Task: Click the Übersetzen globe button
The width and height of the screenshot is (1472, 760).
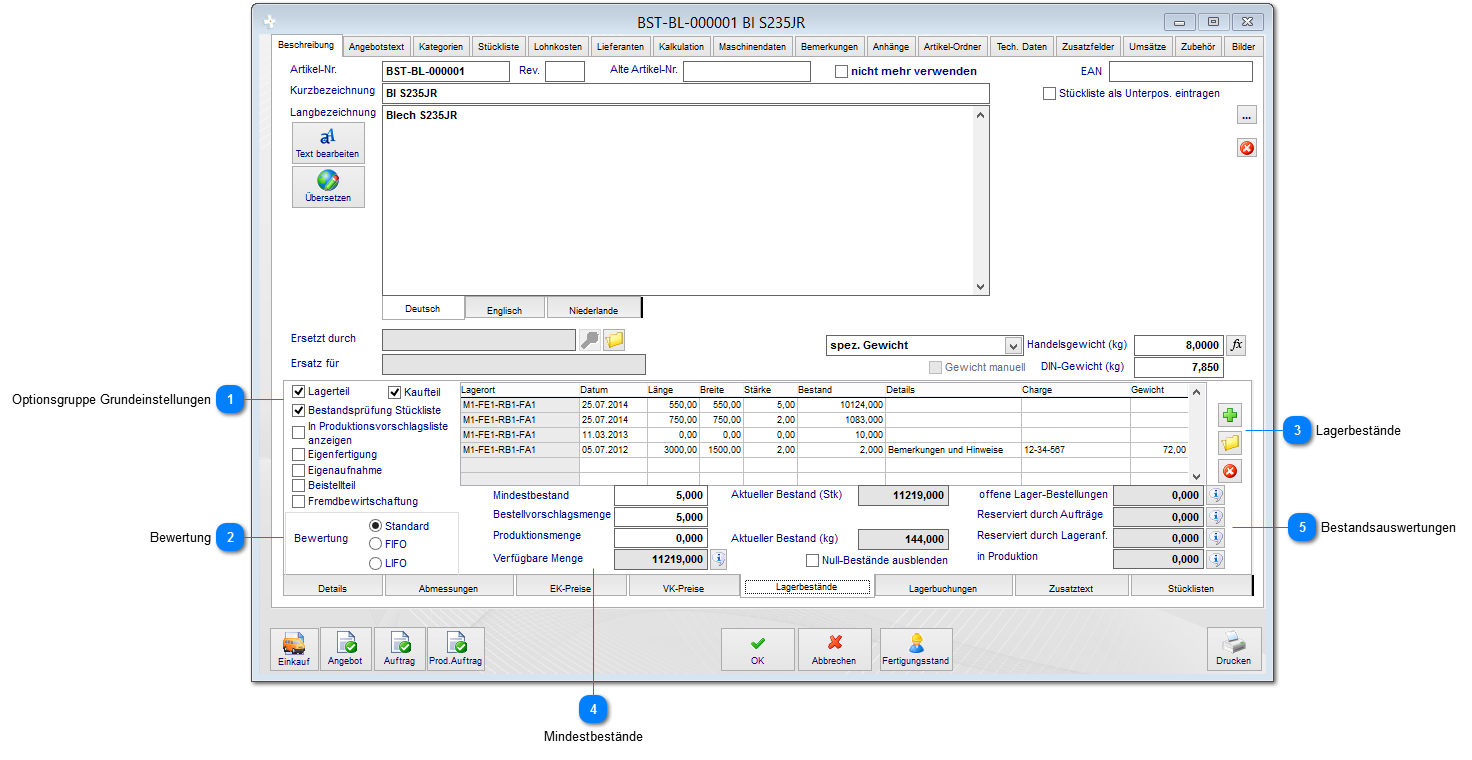Action: (328, 186)
